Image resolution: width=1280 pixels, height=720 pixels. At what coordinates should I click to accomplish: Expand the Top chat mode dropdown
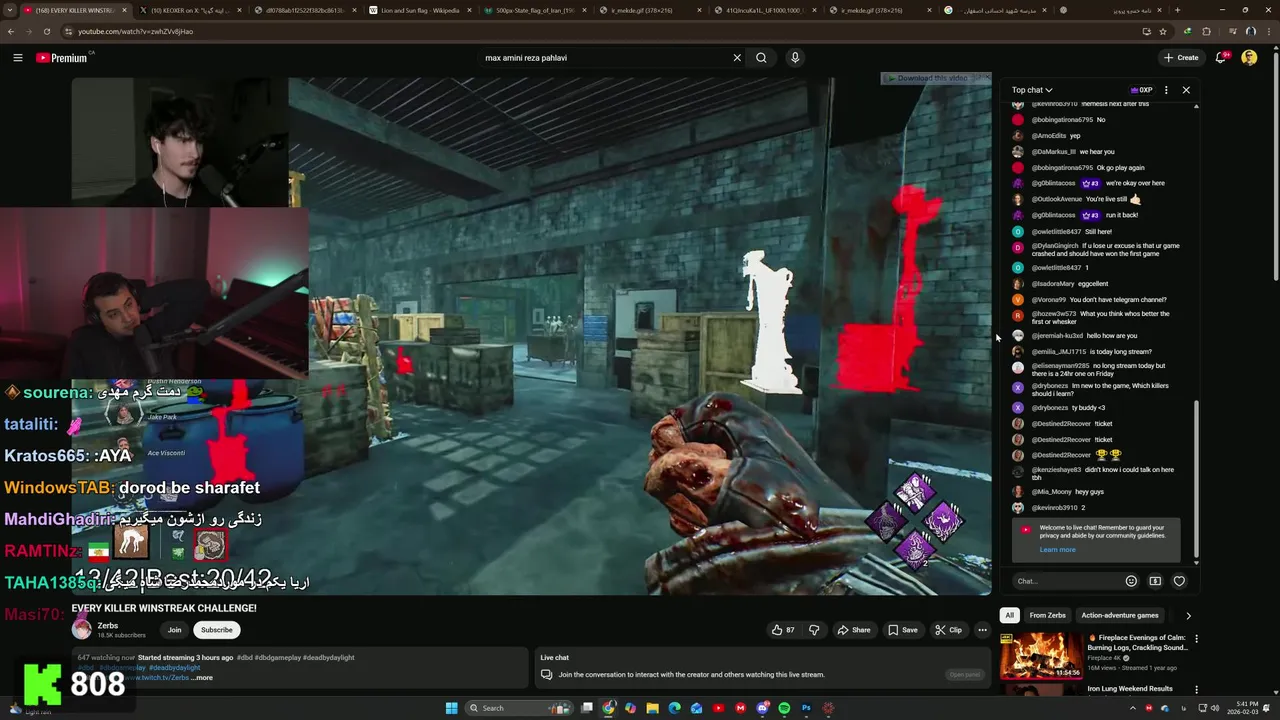pyautogui.click(x=1032, y=90)
